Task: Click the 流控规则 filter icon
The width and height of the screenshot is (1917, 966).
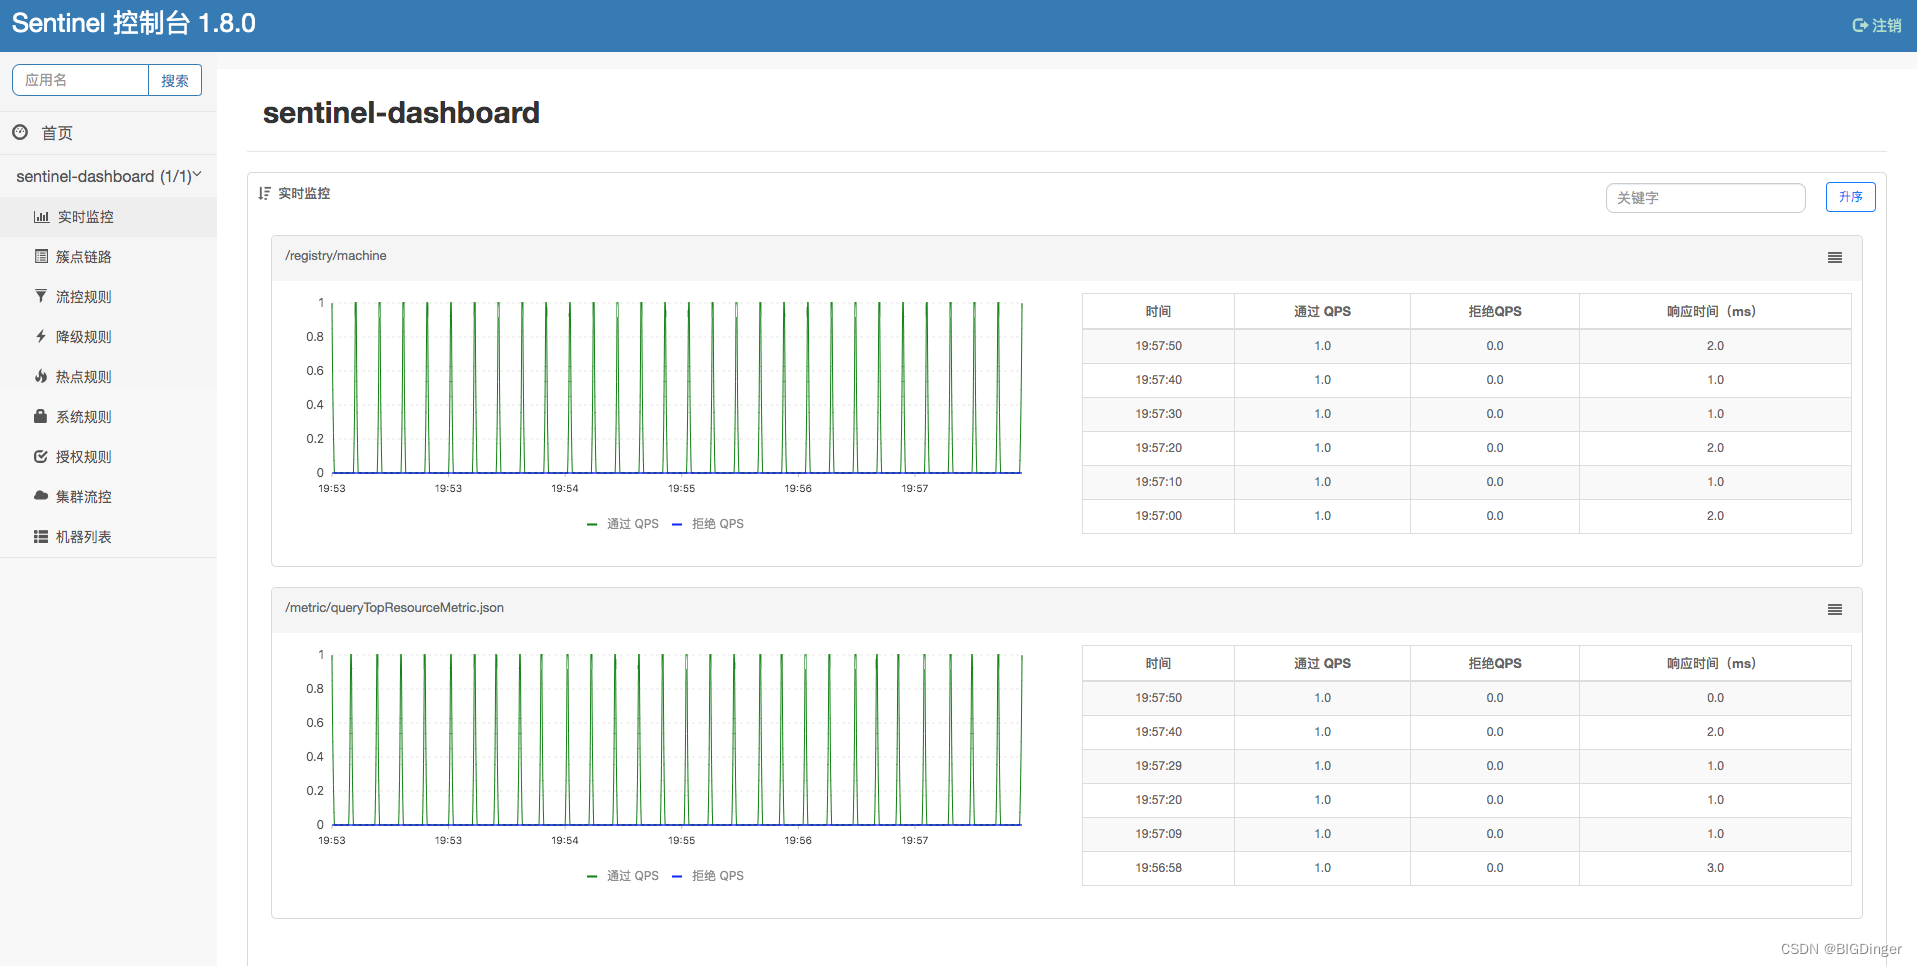Action: pos(41,296)
